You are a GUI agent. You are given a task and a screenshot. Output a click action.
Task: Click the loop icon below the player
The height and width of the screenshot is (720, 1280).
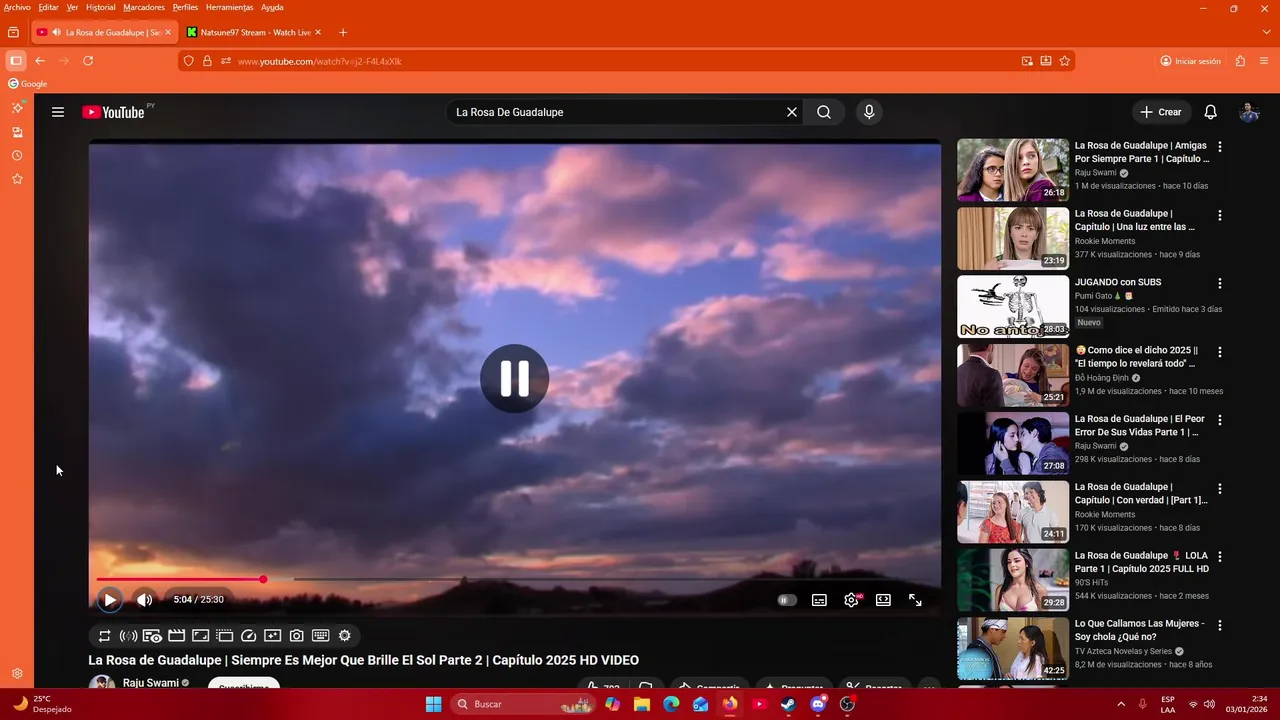coord(104,635)
